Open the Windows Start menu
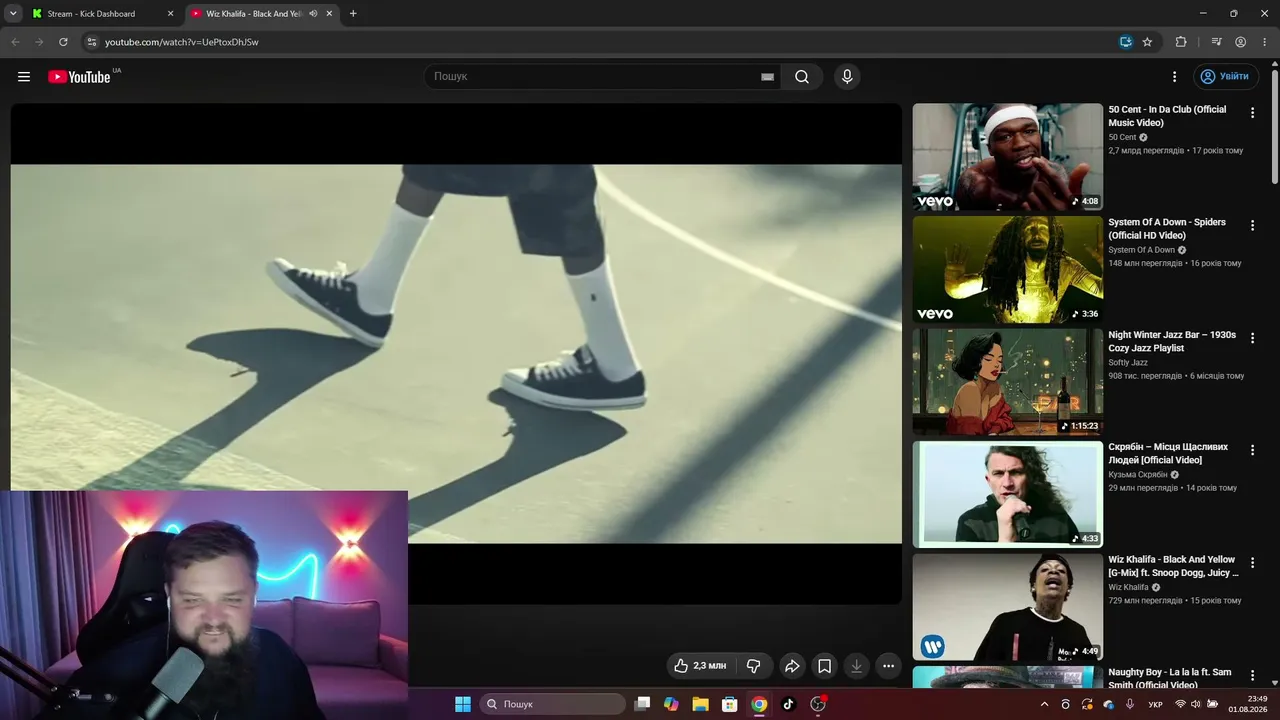The image size is (1280, 720). coord(463,704)
